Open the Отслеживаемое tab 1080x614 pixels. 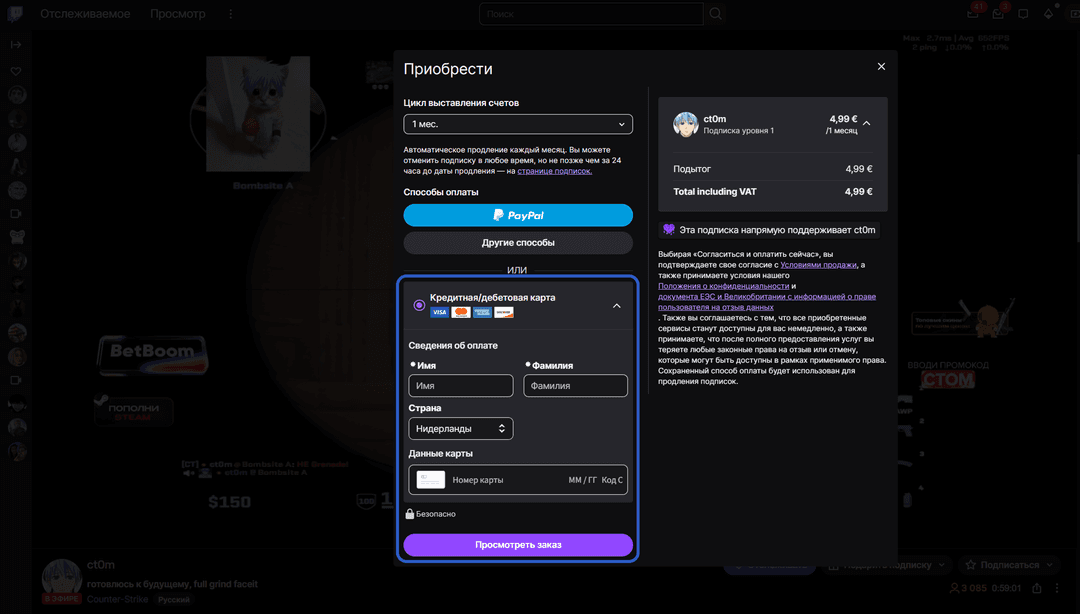pyautogui.click(x=85, y=14)
